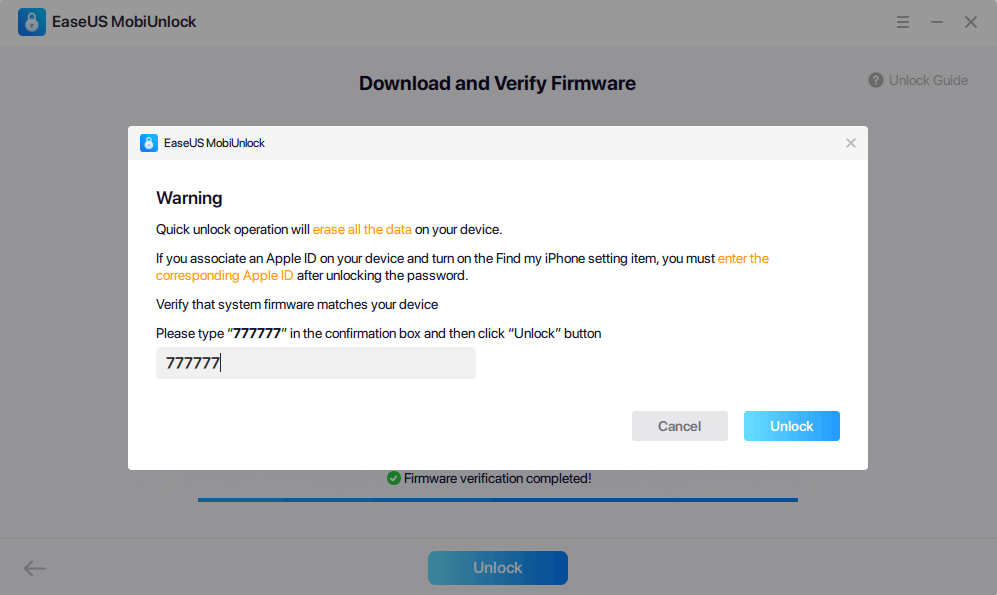Dismiss the warning dialog with its X
The height and width of the screenshot is (595, 997).
tap(851, 143)
